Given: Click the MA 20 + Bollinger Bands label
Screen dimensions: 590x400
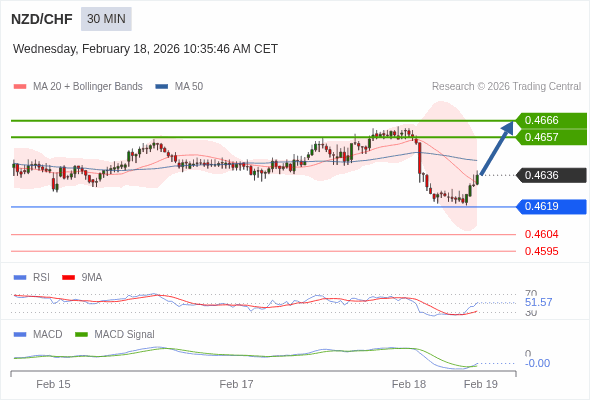Looking at the screenshot, I should pos(88,87).
